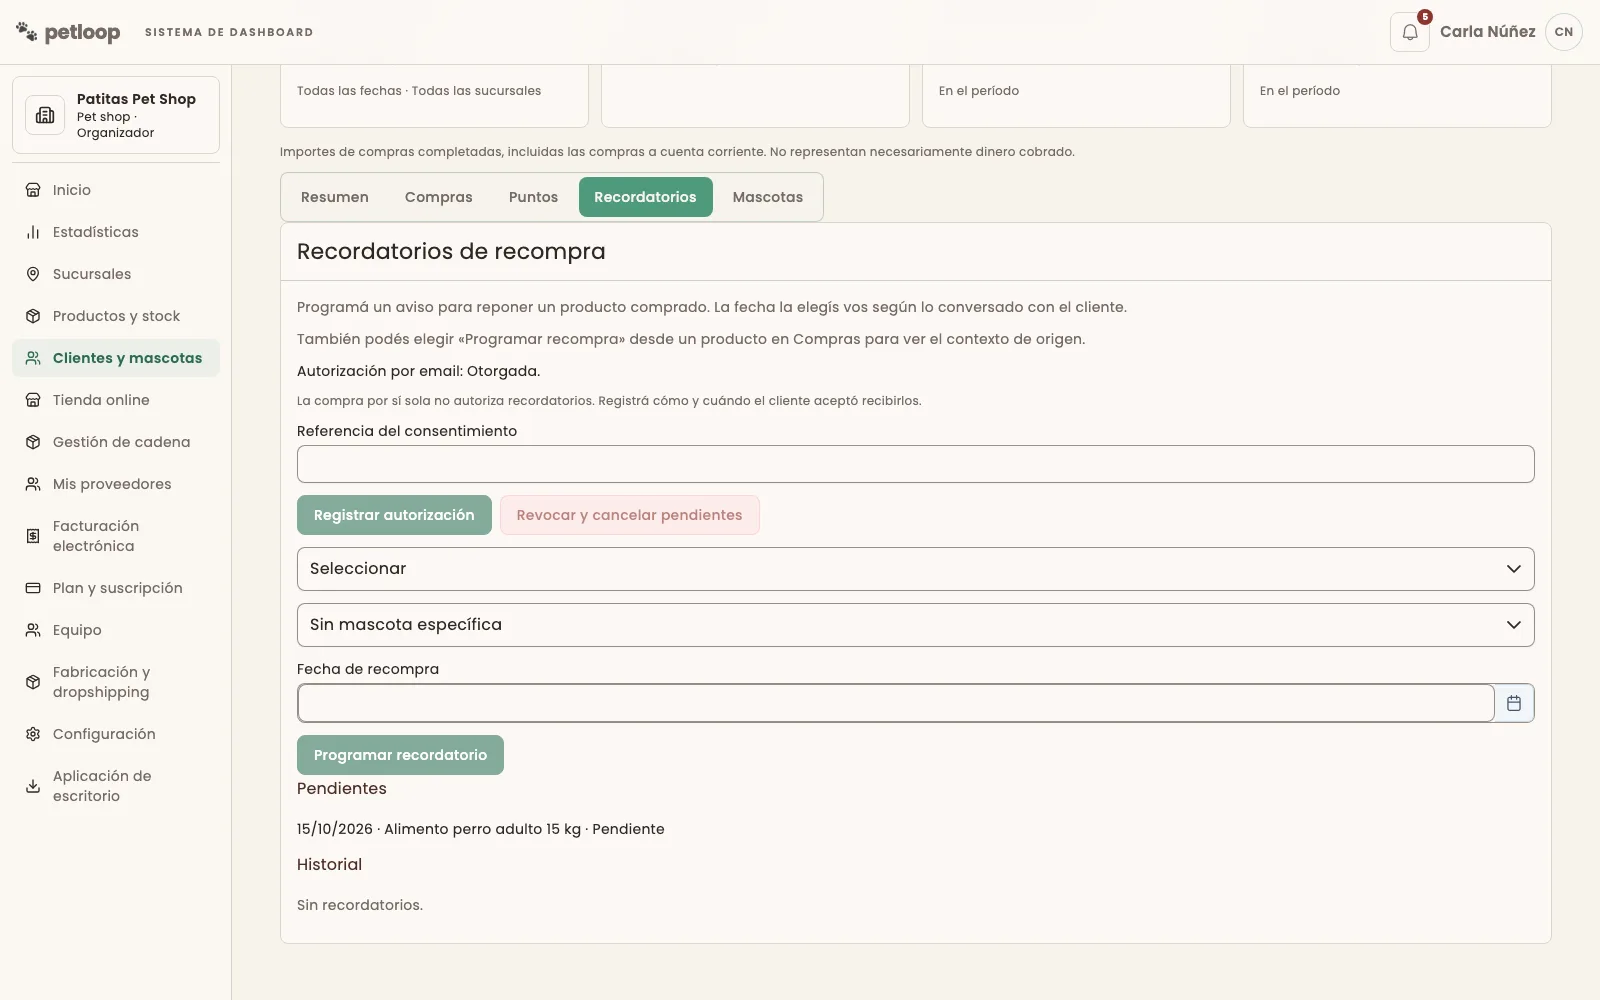The height and width of the screenshot is (1000, 1600).
Task: Go to Sucursales via the location pin icon
Action: pos(33,274)
